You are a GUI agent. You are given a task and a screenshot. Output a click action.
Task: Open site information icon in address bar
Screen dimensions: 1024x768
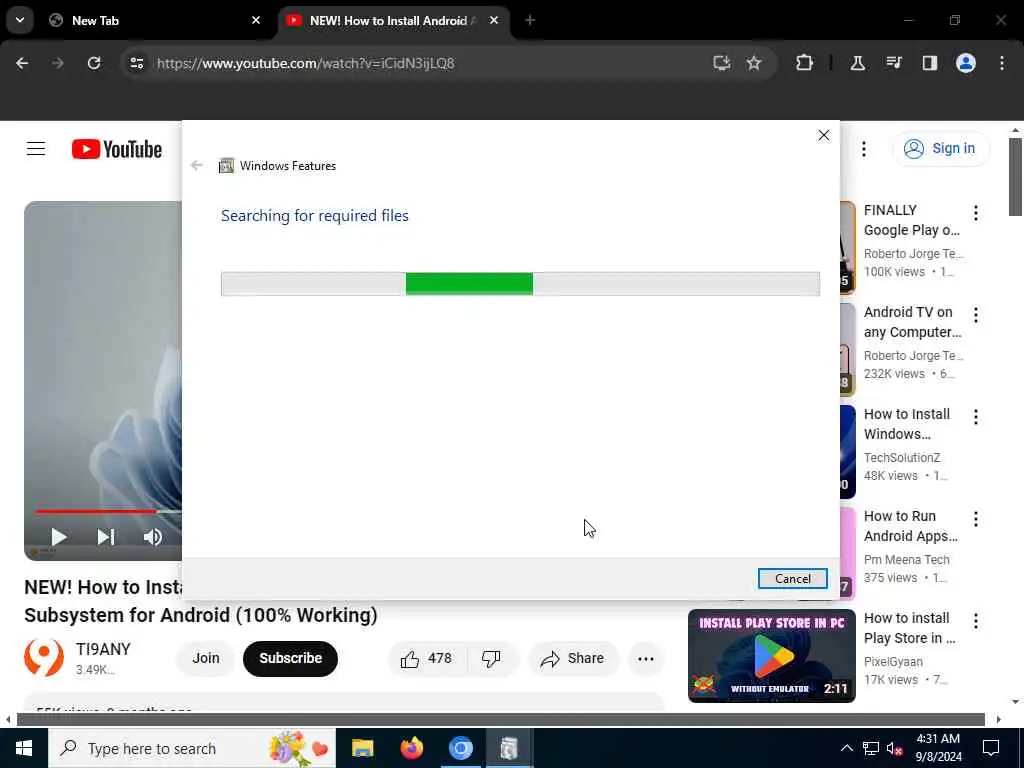click(136, 63)
